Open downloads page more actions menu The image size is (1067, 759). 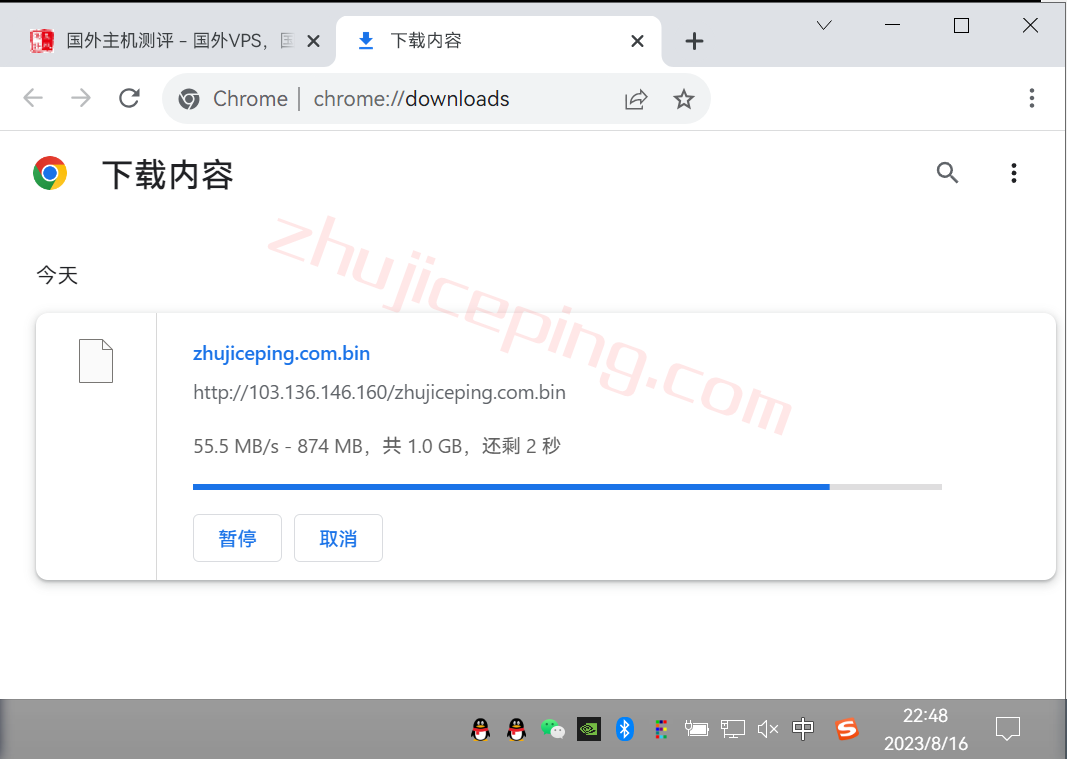(x=1014, y=173)
